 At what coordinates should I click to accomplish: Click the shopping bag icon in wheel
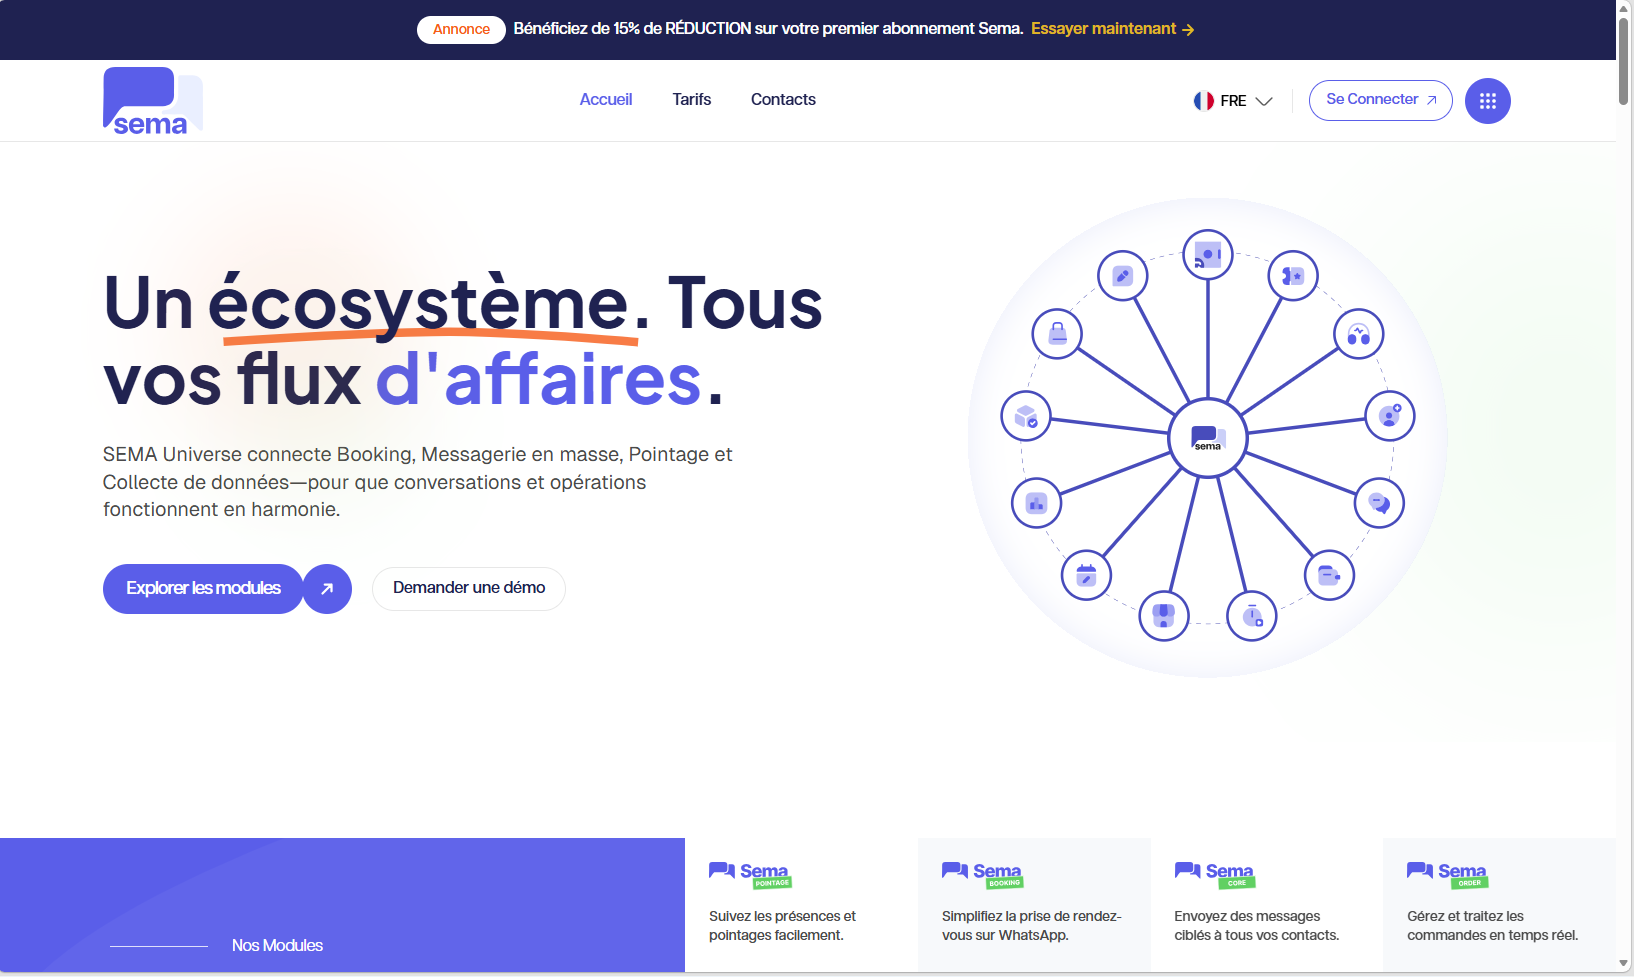pos(1058,334)
